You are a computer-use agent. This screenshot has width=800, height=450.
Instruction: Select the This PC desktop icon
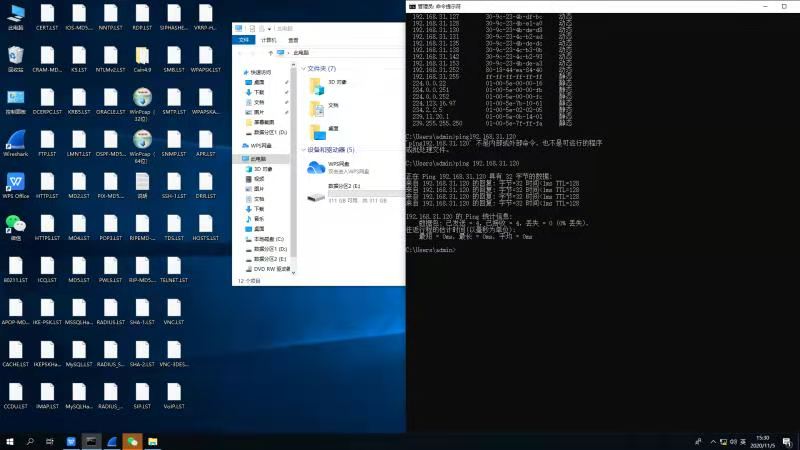tap(15, 17)
